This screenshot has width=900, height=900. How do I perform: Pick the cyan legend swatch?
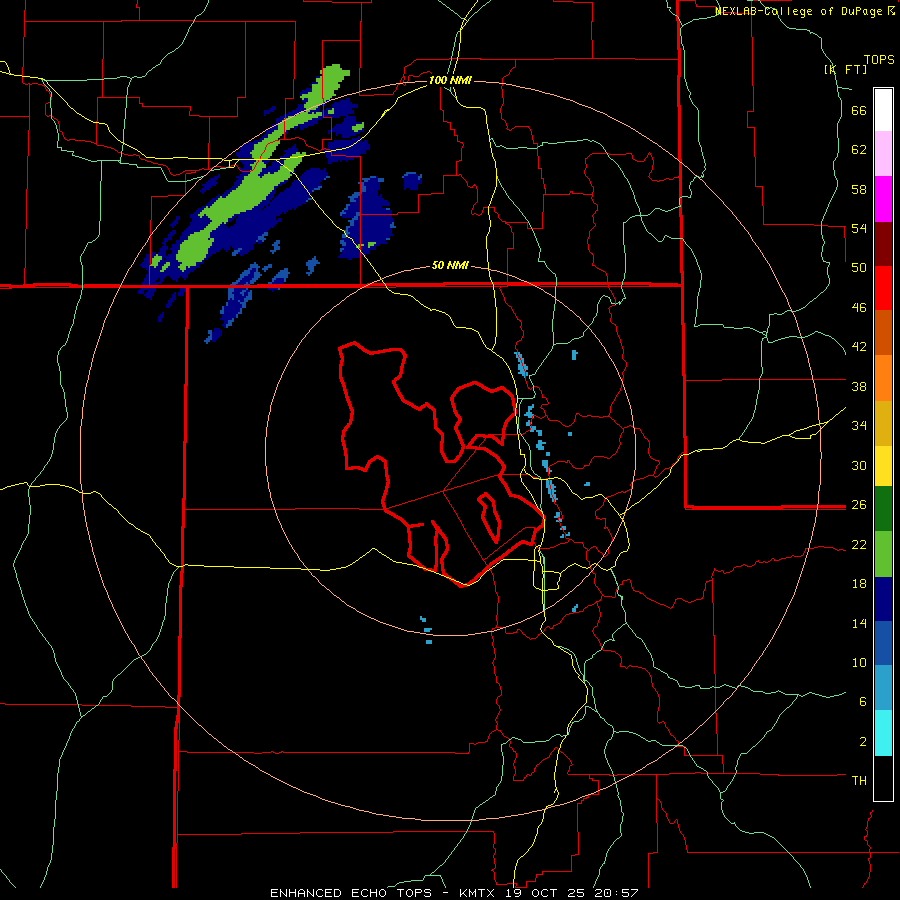(x=883, y=733)
